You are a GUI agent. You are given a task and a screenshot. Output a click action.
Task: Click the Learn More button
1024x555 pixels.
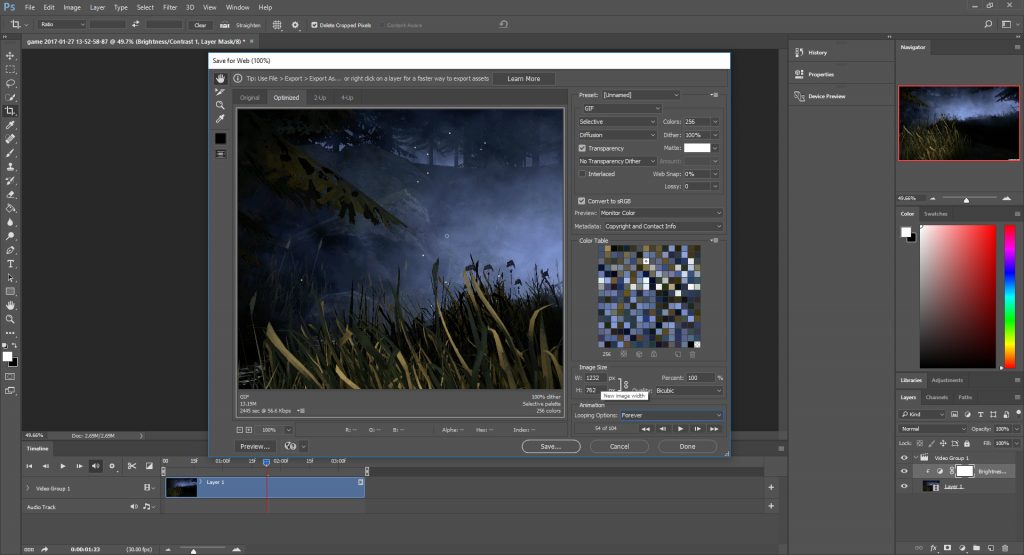(x=524, y=78)
